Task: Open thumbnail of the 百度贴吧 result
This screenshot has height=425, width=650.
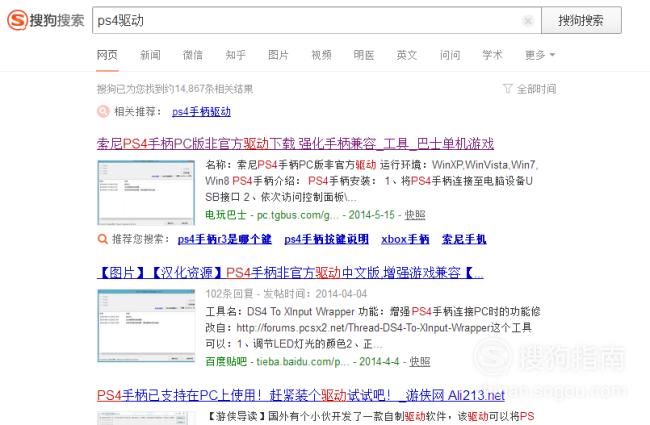Action: 146,326
